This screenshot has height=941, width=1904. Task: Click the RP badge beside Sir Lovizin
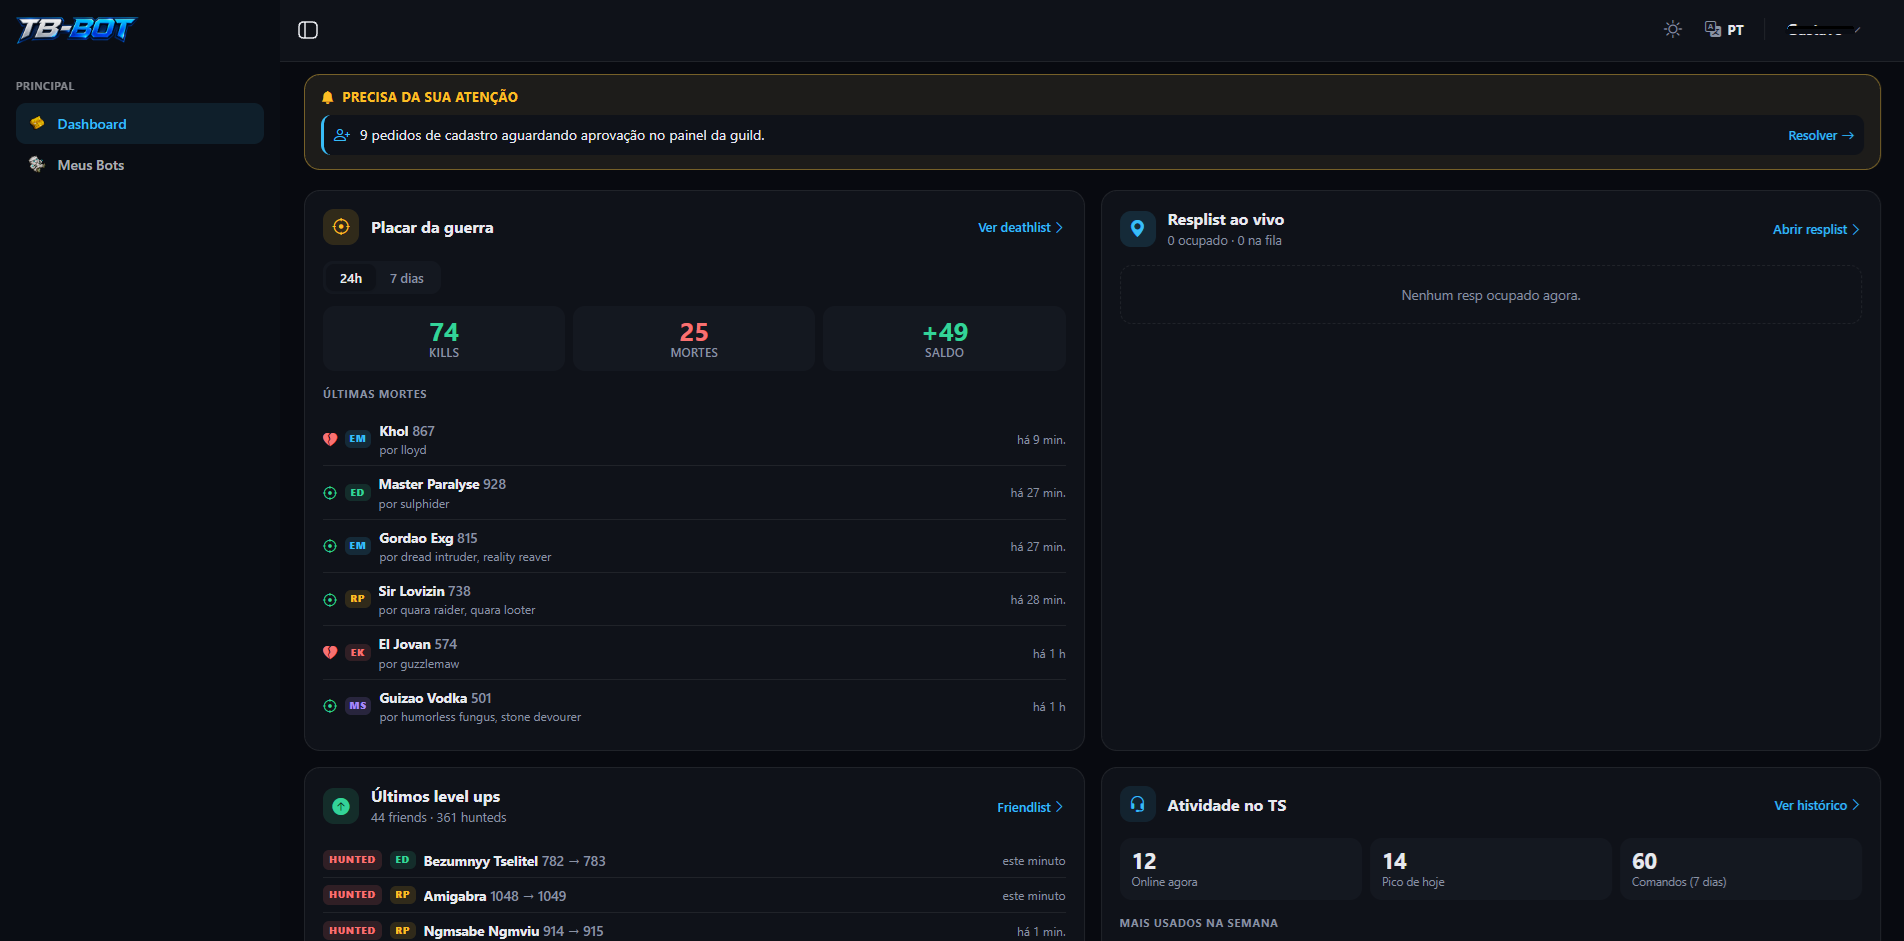(357, 599)
